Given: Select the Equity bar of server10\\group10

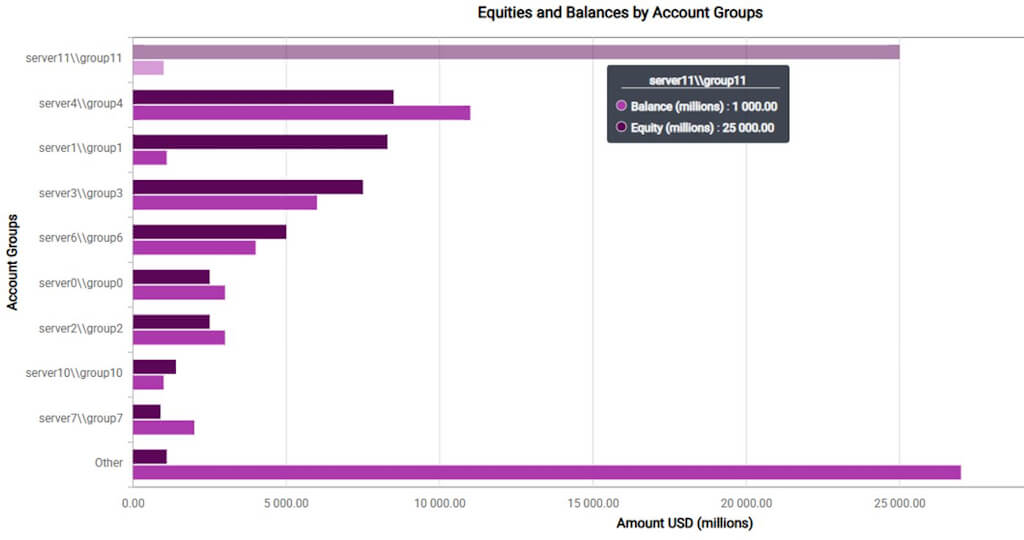Looking at the screenshot, I should coord(154,367).
